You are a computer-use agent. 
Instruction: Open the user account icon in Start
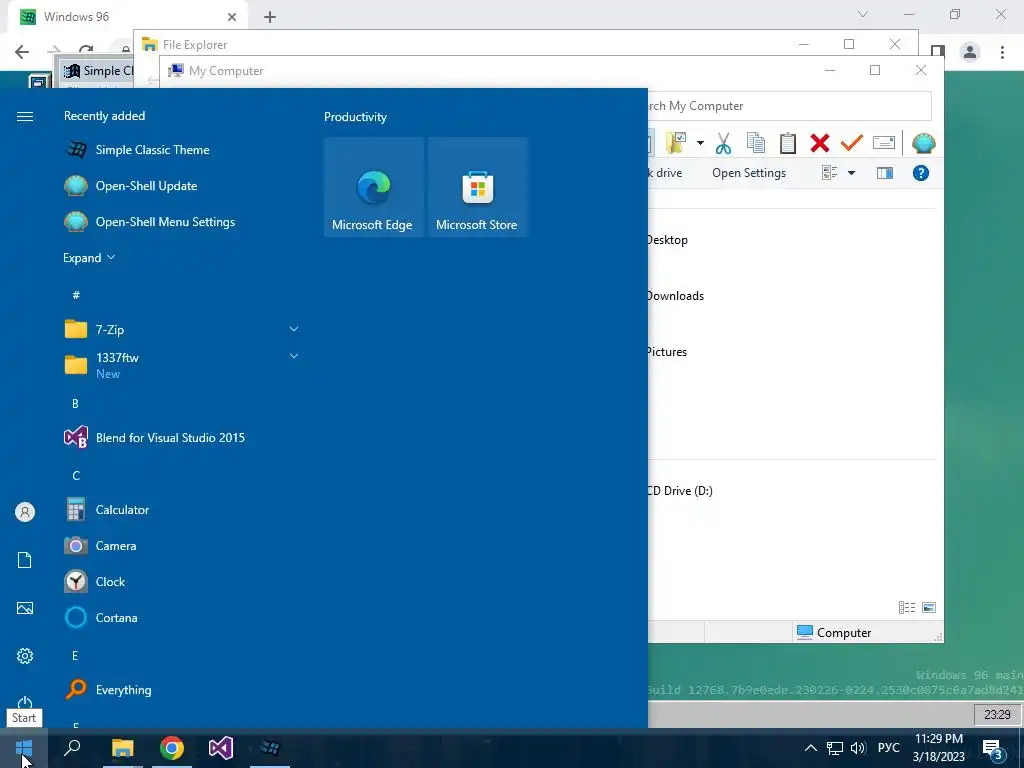coord(25,512)
